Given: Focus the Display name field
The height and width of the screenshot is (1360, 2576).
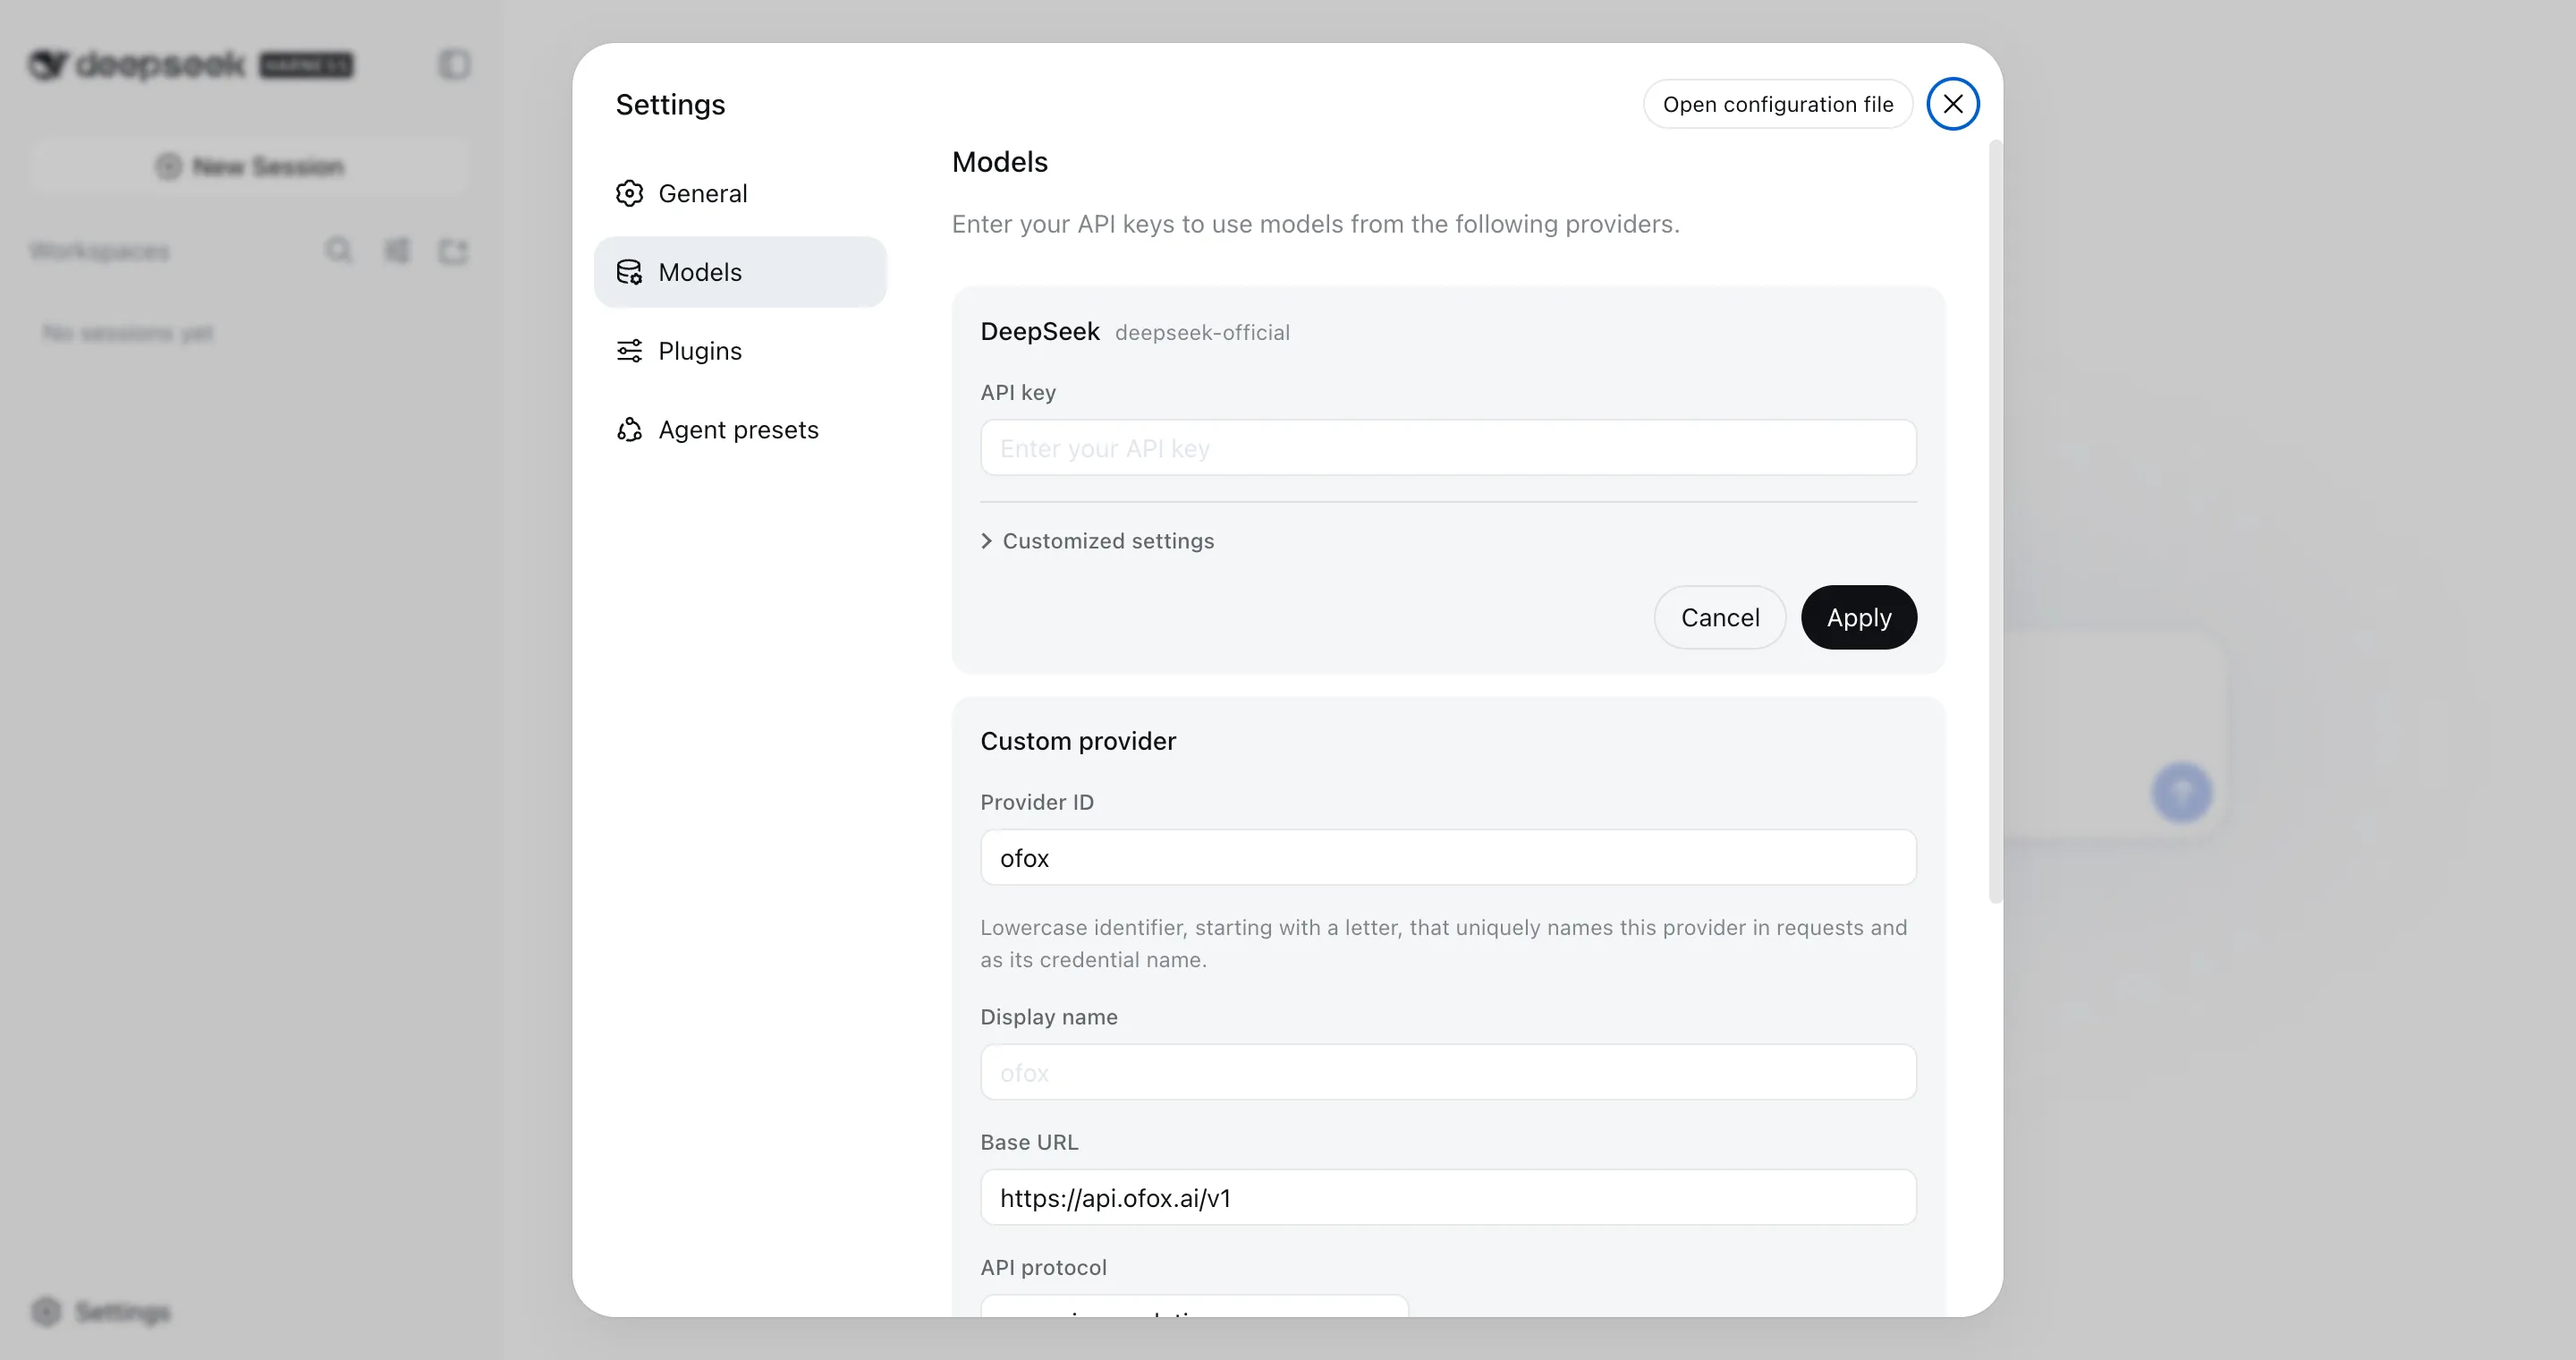Looking at the screenshot, I should (x=1448, y=1072).
